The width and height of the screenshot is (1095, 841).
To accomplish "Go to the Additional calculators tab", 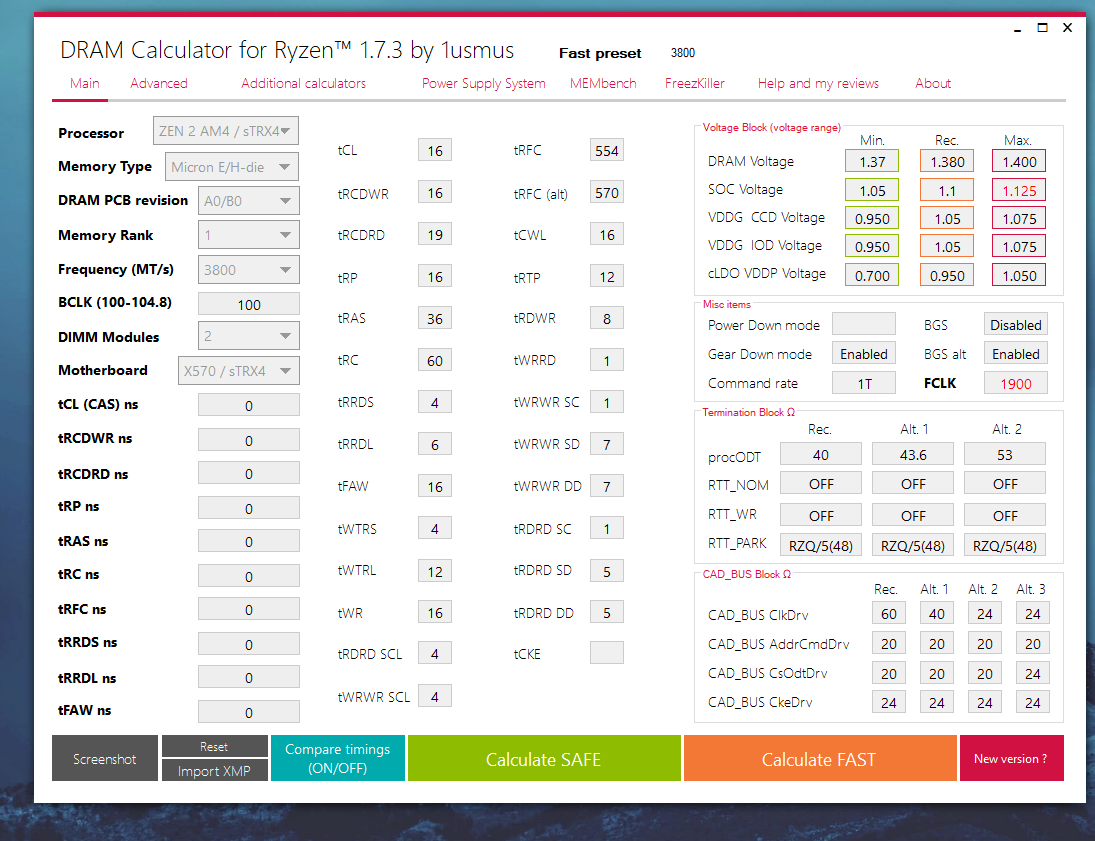I will (303, 83).
